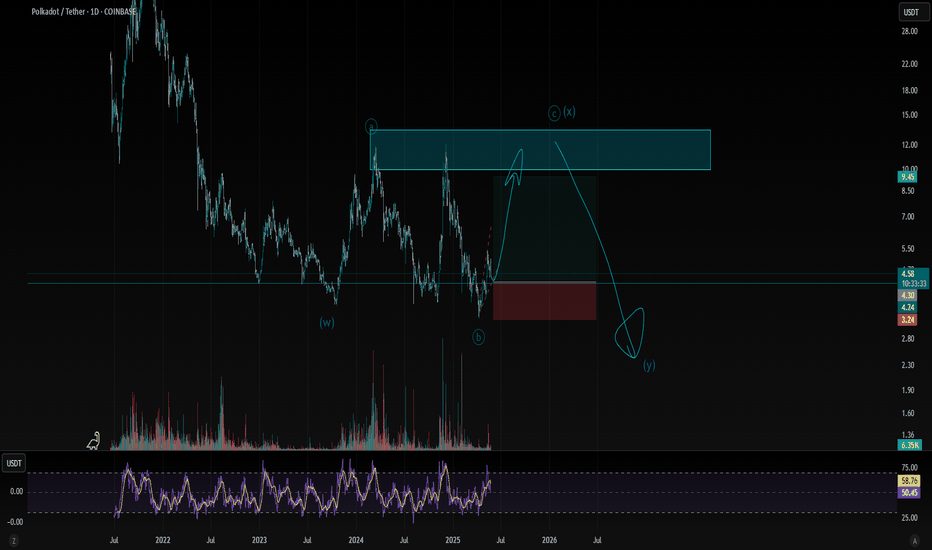Open the USDT unit button in the oscillator pane
This screenshot has width=932, height=550.
coord(14,463)
